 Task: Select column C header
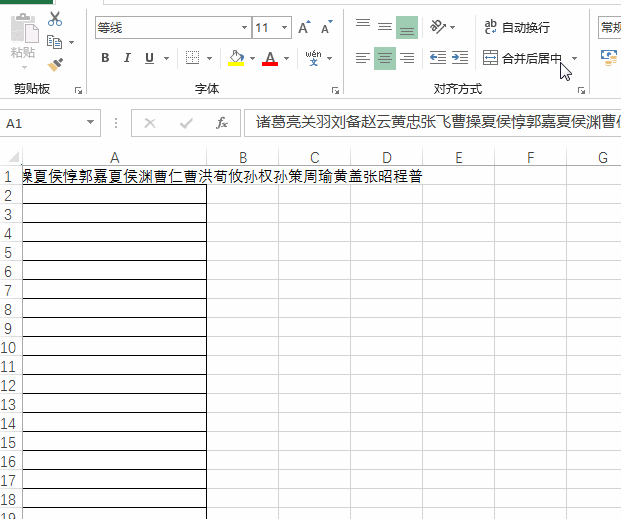click(314, 158)
